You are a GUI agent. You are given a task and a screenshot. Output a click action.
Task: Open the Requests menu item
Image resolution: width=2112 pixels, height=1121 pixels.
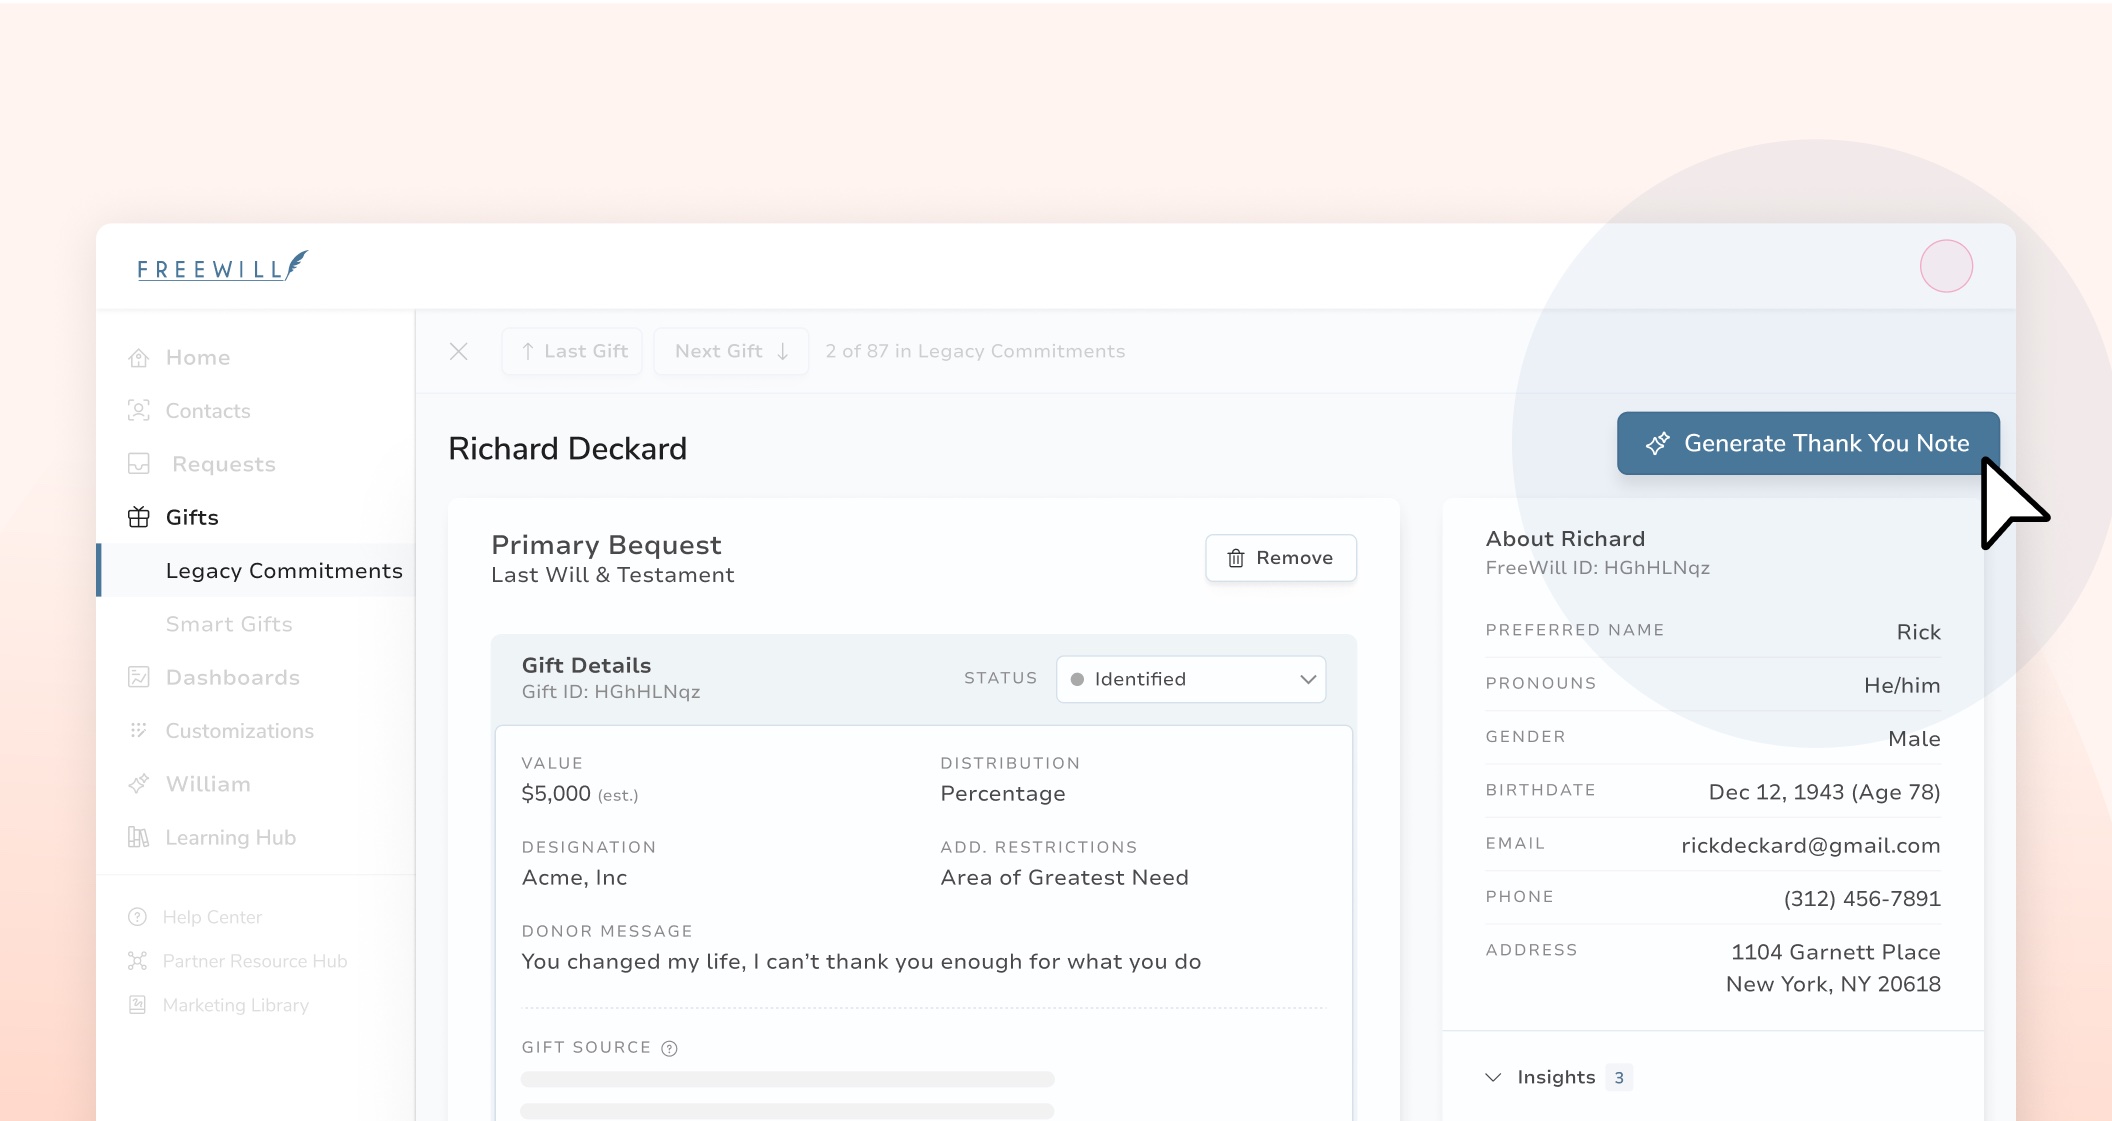224,464
